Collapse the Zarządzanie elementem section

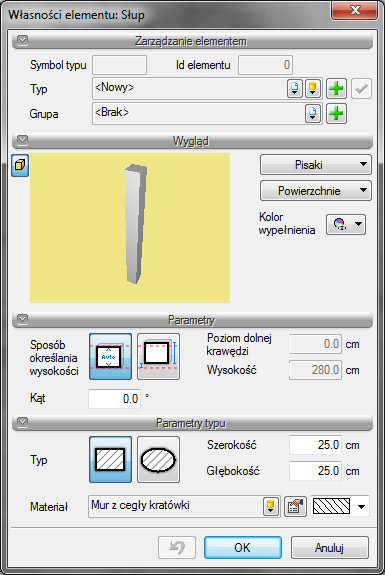(22, 40)
